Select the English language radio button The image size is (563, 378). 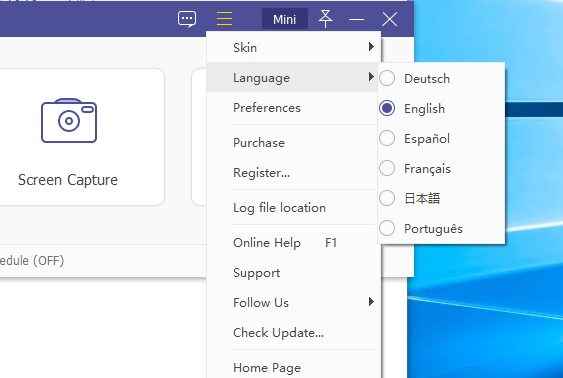point(387,108)
